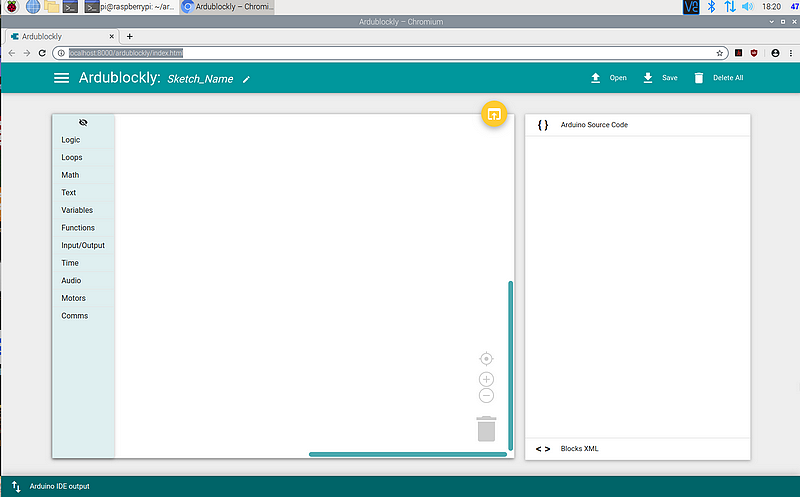Expand the Blocks XML panel

[x=637, y=449]
